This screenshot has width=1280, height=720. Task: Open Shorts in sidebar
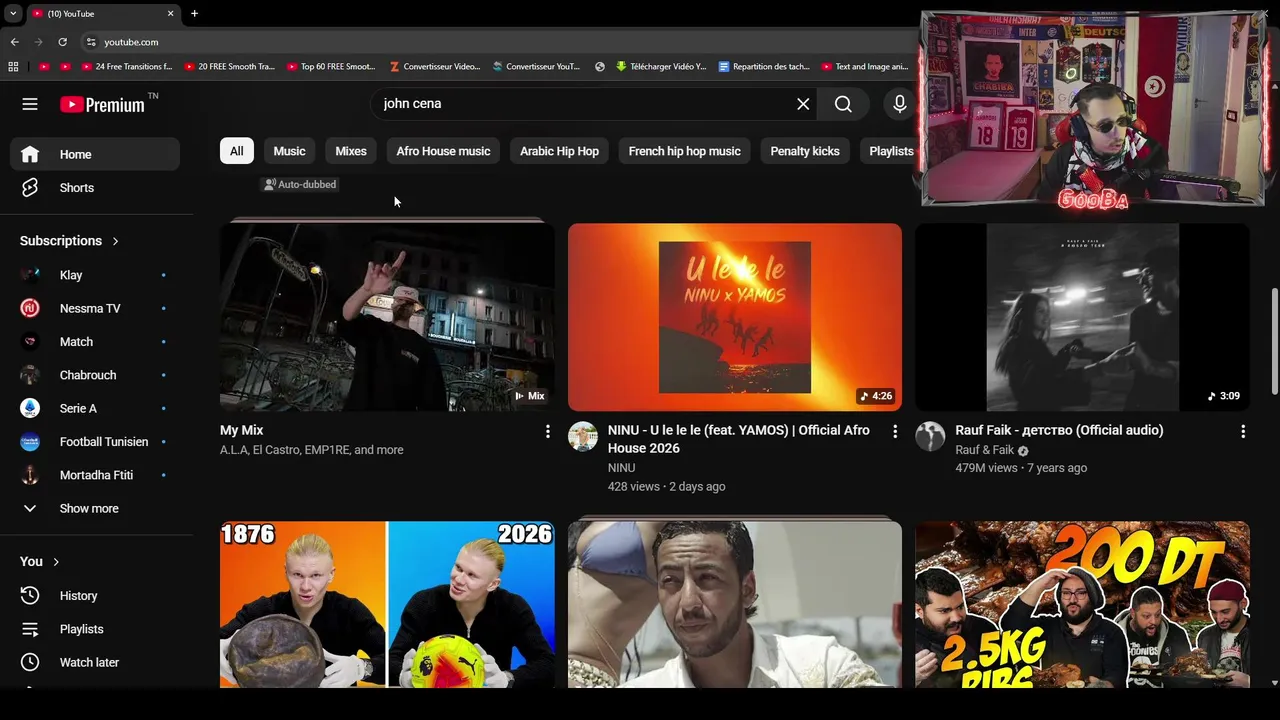[x=95, y=188]
